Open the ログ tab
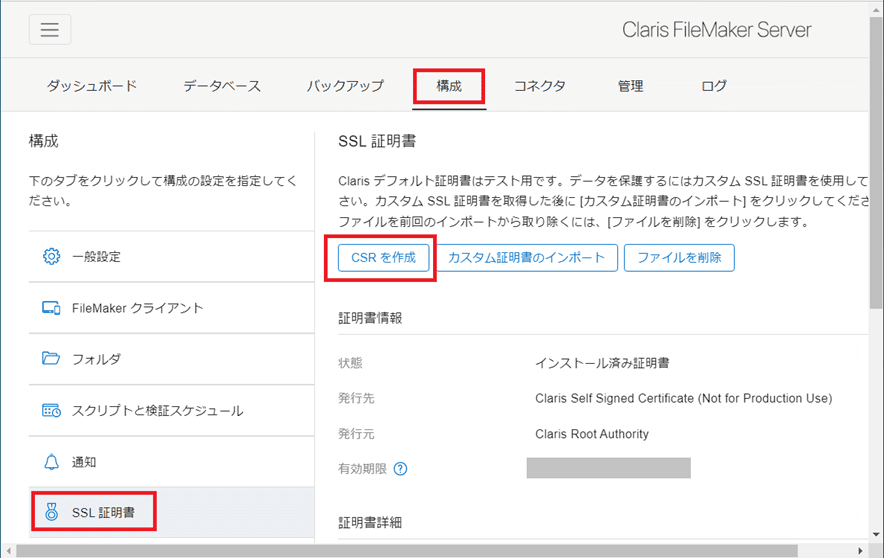884x558 pixels. point(714,86)
